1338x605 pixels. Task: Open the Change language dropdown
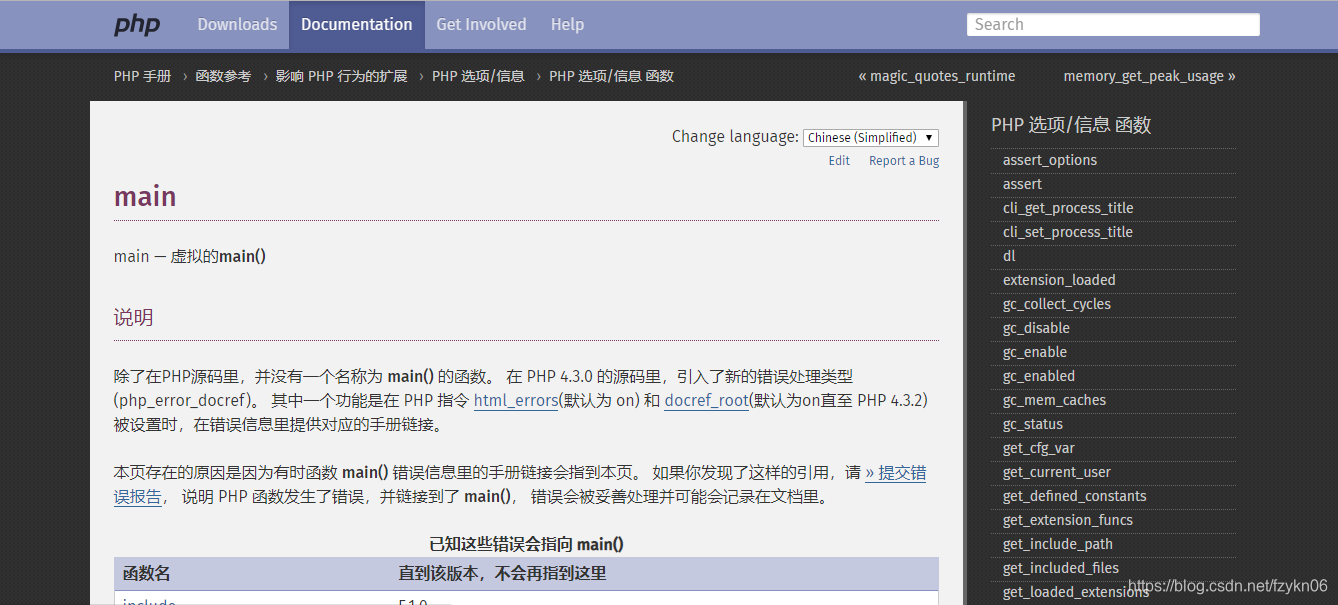coord(871,137)
